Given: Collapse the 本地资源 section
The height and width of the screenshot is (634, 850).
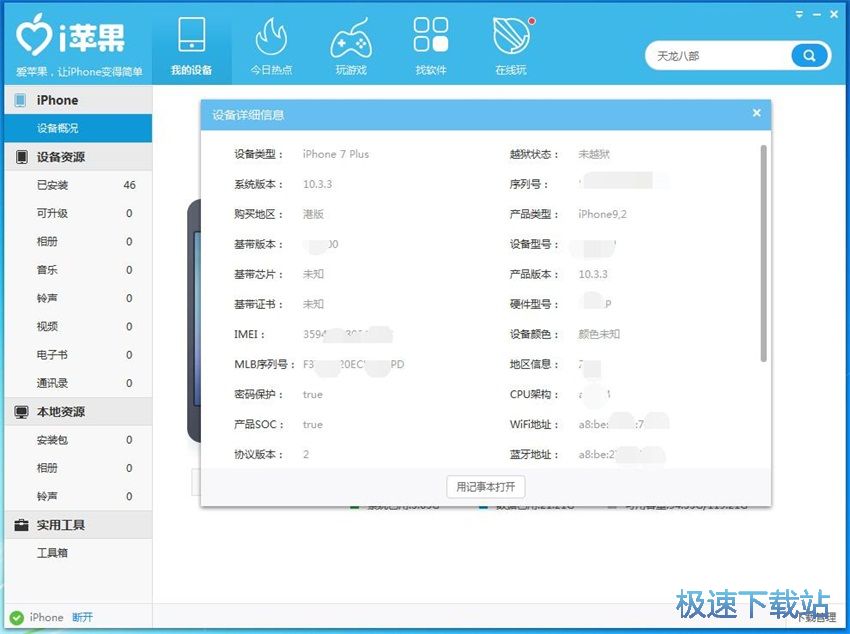Looking at the screenshot, I should tap(78, 412).
